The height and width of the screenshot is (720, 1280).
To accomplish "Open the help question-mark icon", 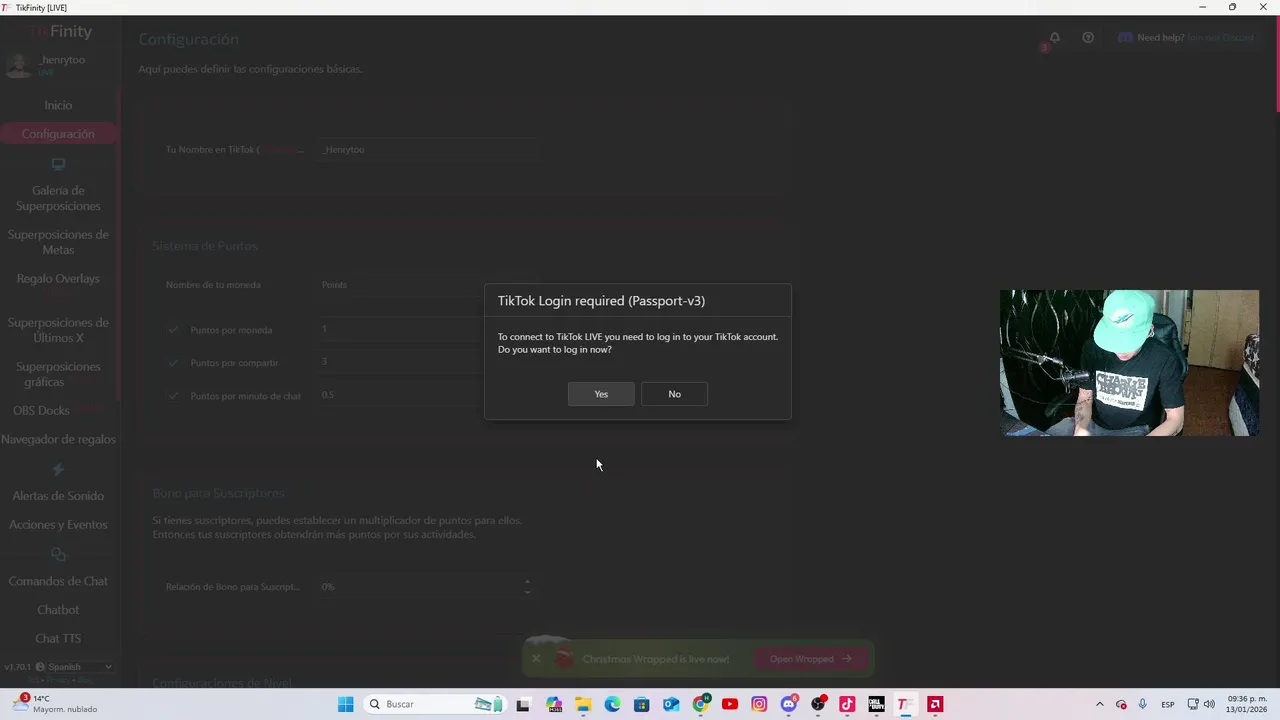I will click(1088, 38).
